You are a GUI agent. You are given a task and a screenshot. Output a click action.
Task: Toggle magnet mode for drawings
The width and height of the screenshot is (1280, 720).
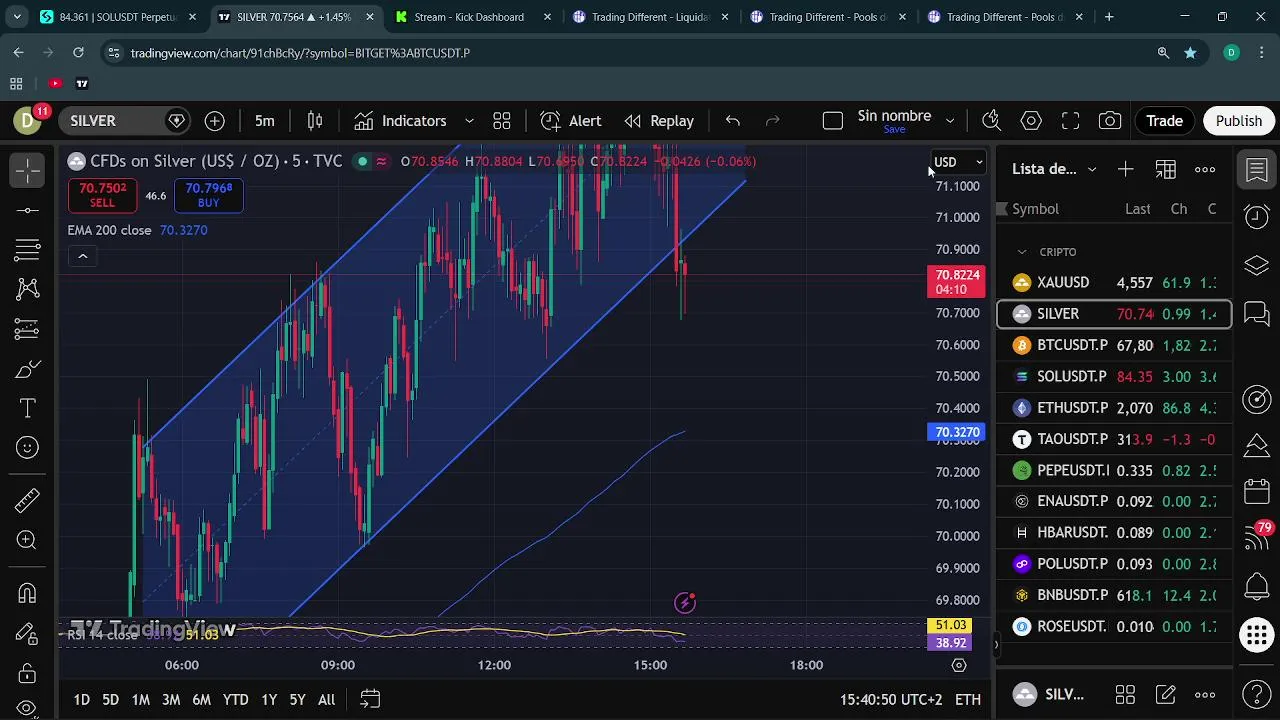[28, 593]
